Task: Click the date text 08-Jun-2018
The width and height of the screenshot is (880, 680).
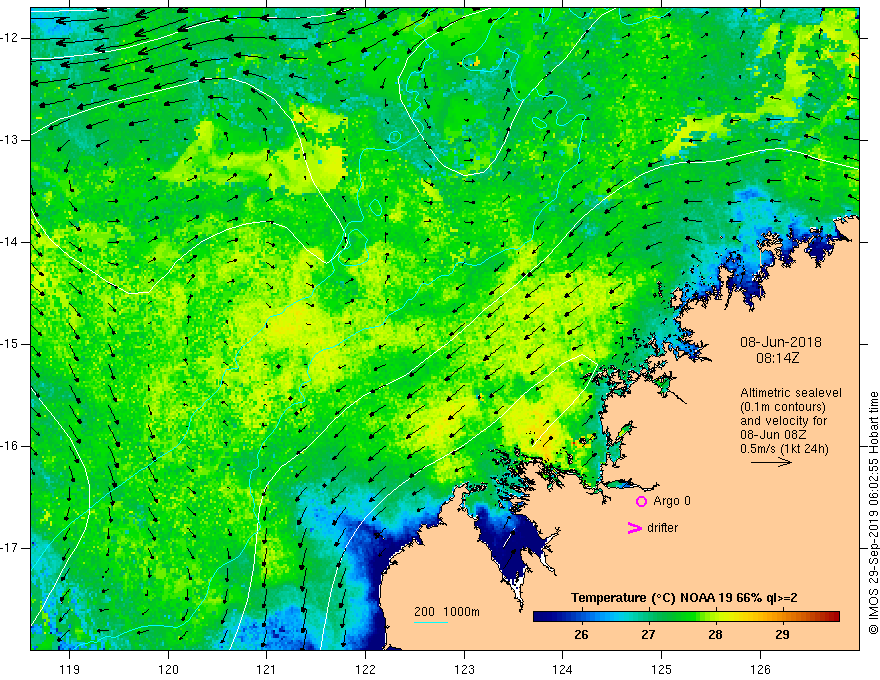Action: 781,342
